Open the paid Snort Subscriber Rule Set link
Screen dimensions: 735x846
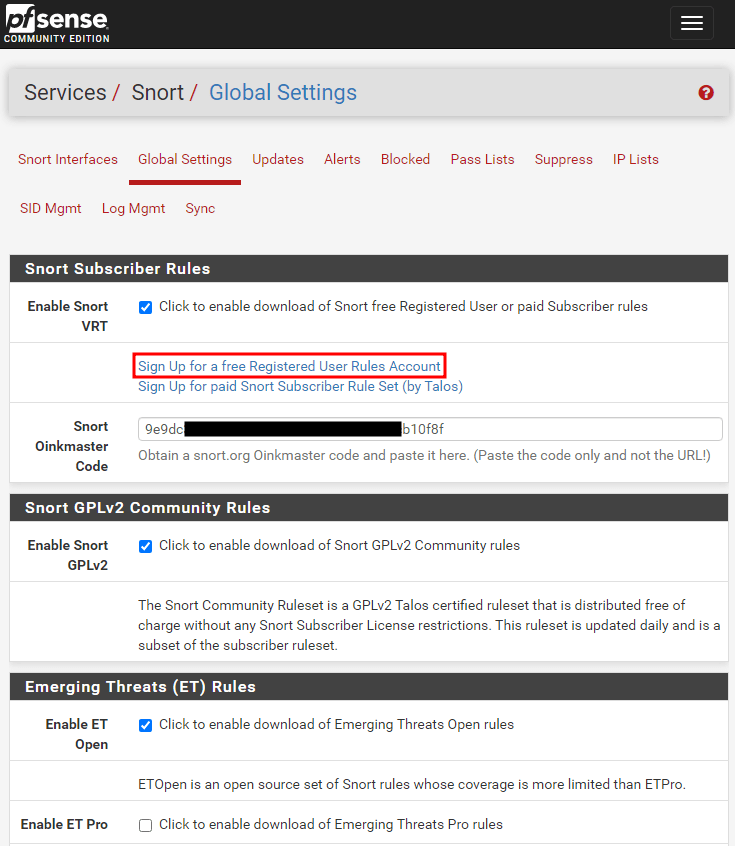[x=300, y=387]
